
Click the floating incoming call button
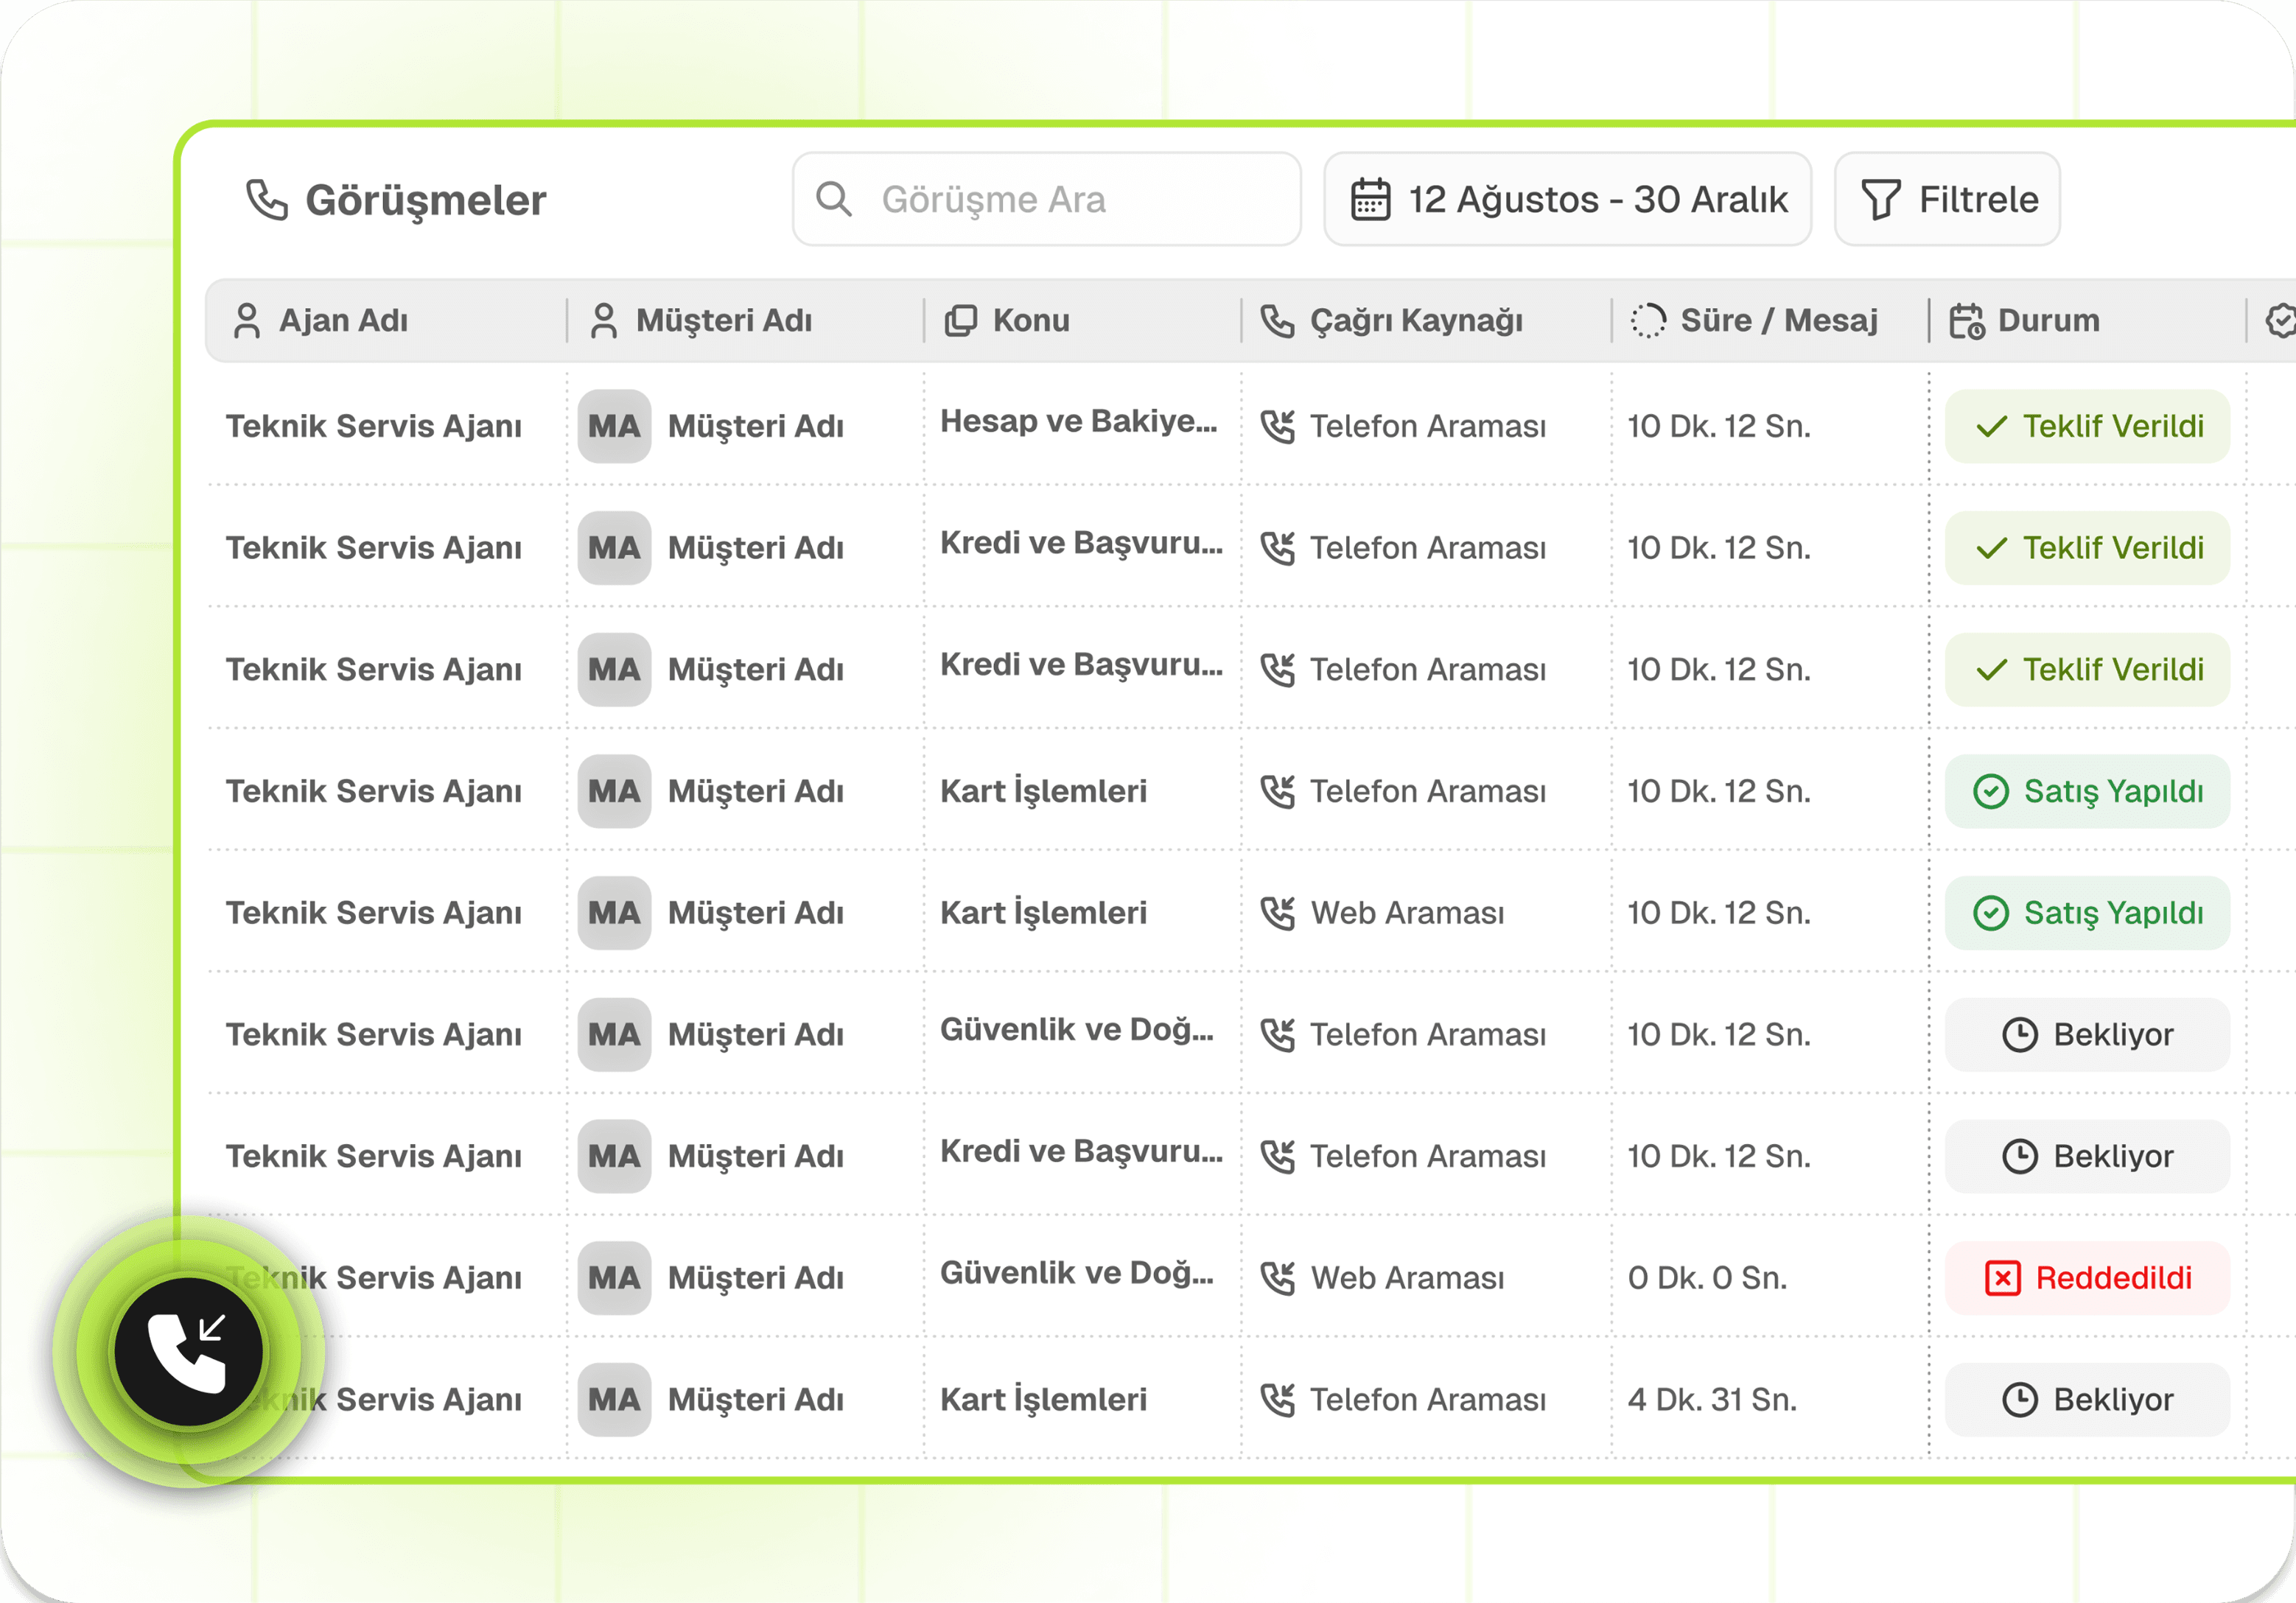pyautogui.click(x=188, y=1352)
